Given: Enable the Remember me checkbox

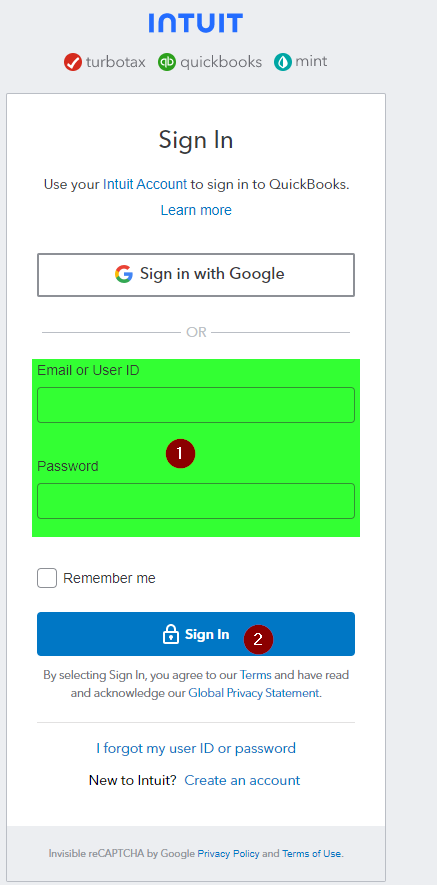Looking at the screenshot, I should pos(47,578).
